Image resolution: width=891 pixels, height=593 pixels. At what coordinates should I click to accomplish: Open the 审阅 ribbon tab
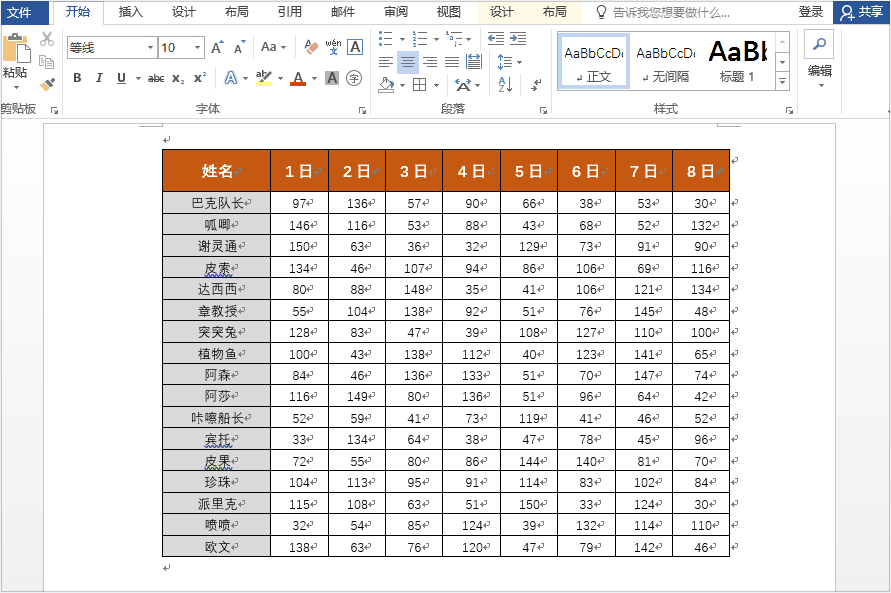click(395, 12)
